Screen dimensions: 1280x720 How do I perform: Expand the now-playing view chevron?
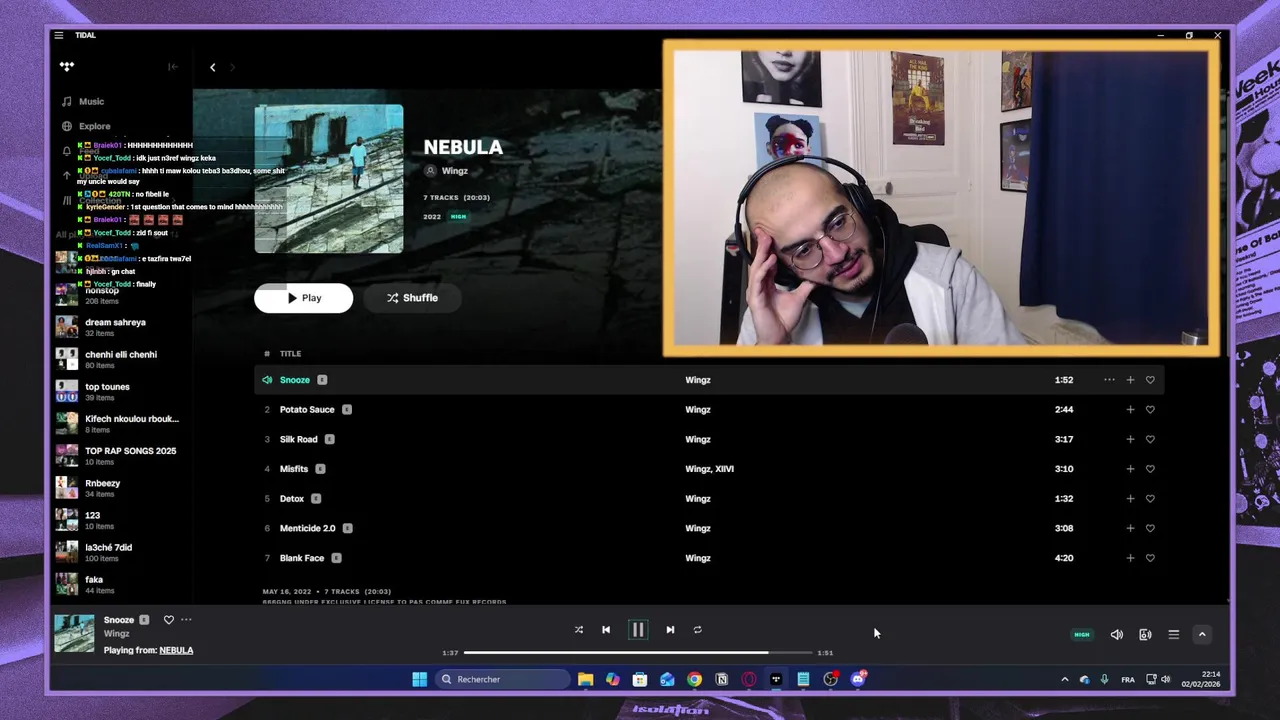click(x=1202, y=634)
